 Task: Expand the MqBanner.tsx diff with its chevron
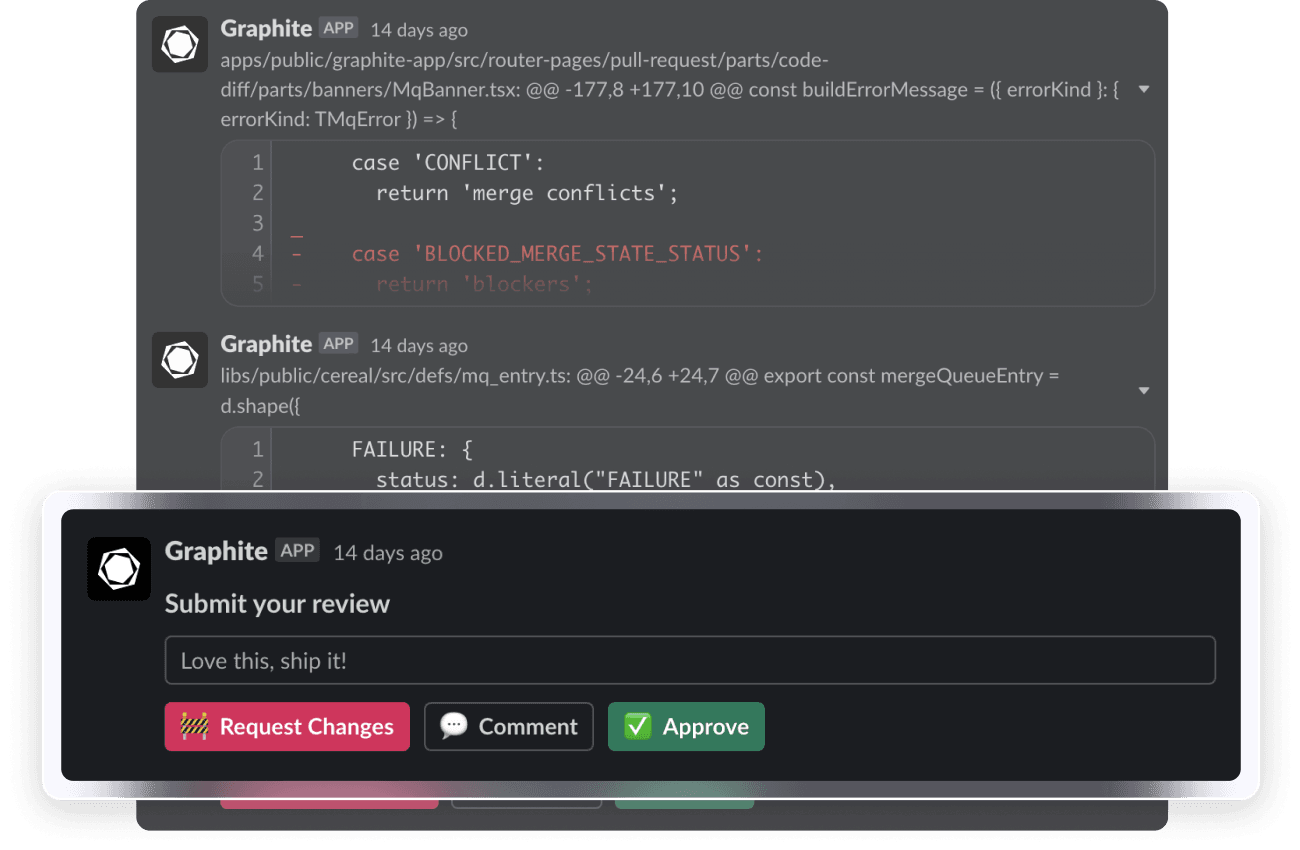[1143, 89]
